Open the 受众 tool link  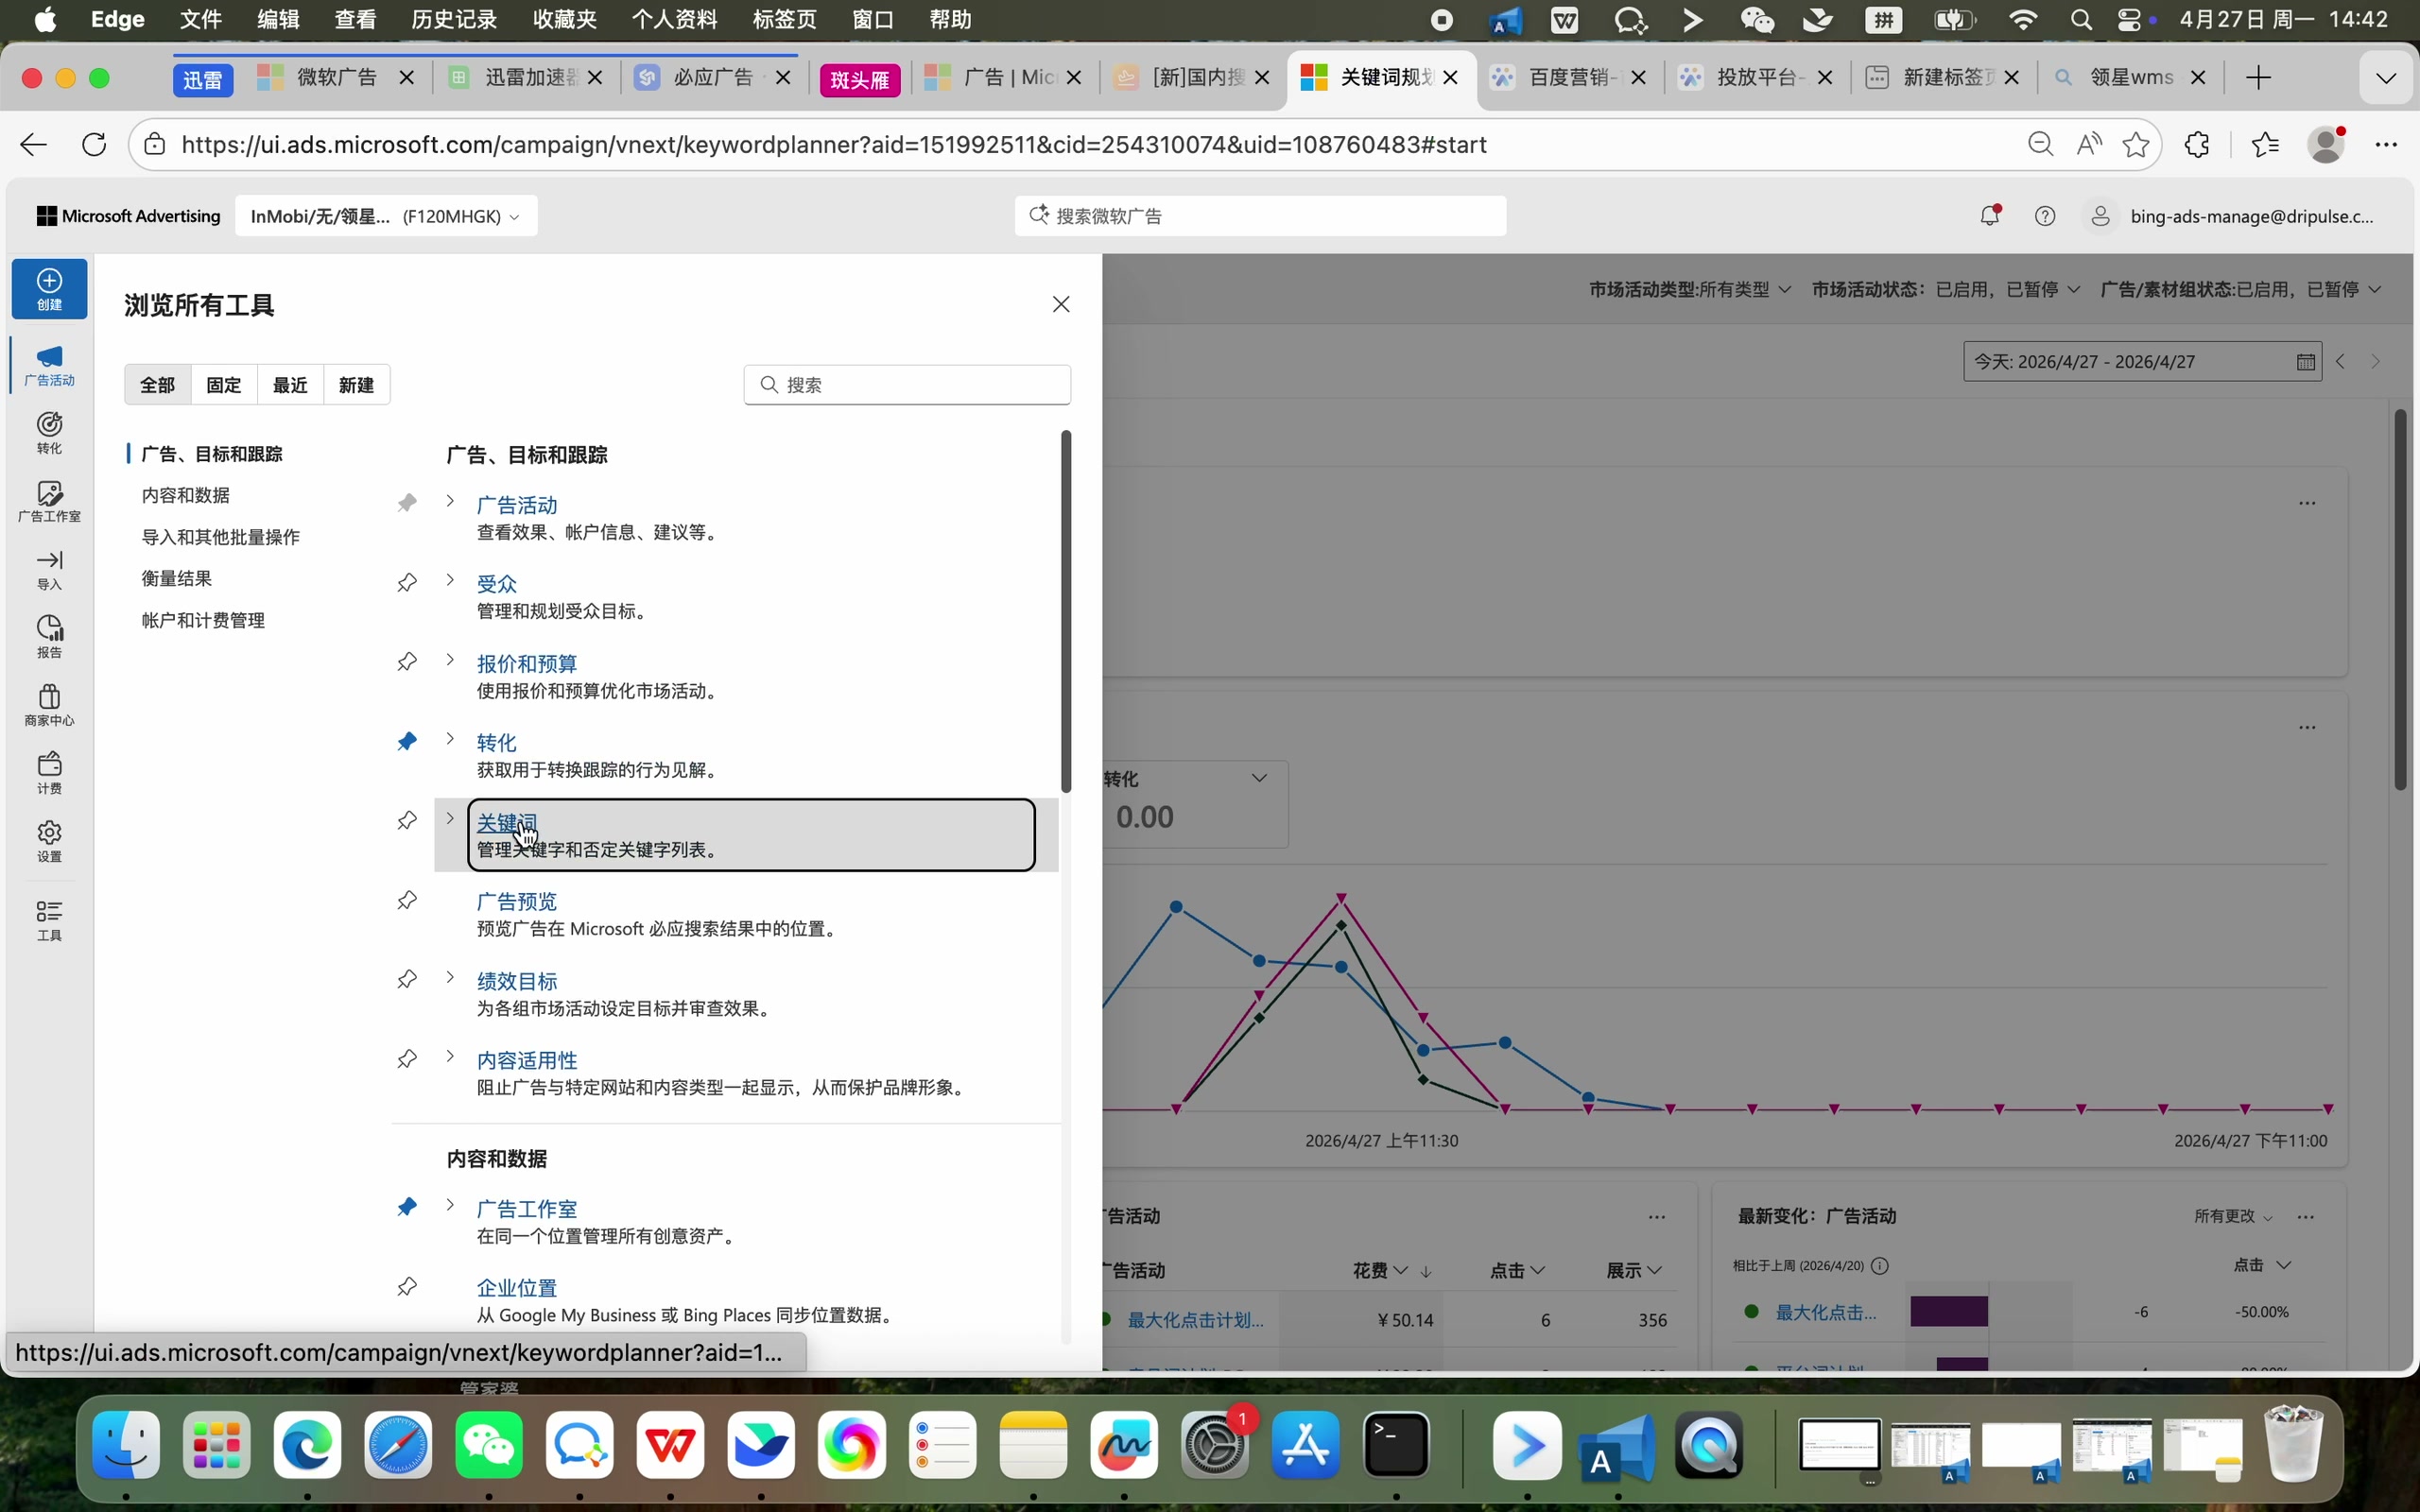coord(497,584)
